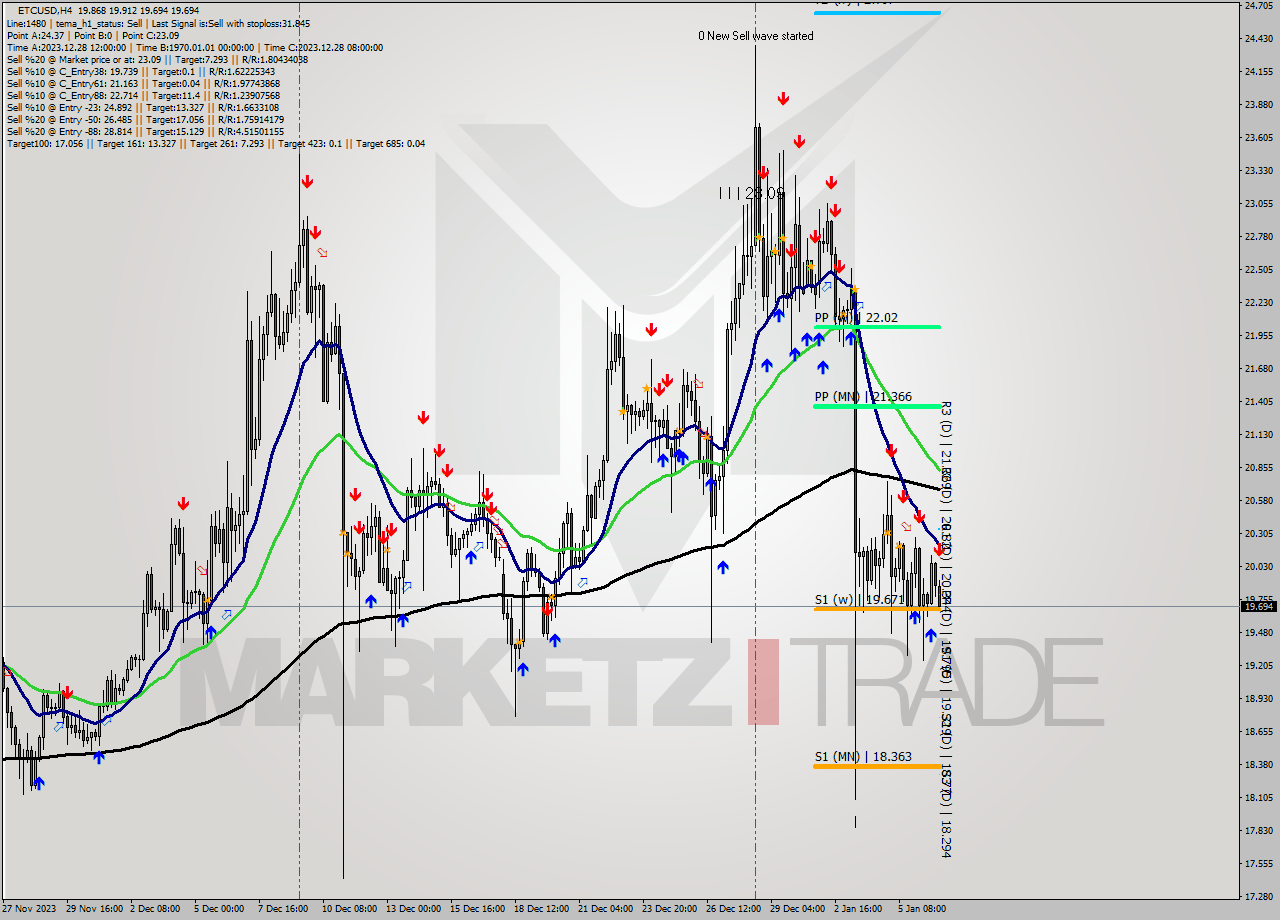1280x920 pixels.
Task: Click the 17.555 price axis value
Action: (1257, 864)
